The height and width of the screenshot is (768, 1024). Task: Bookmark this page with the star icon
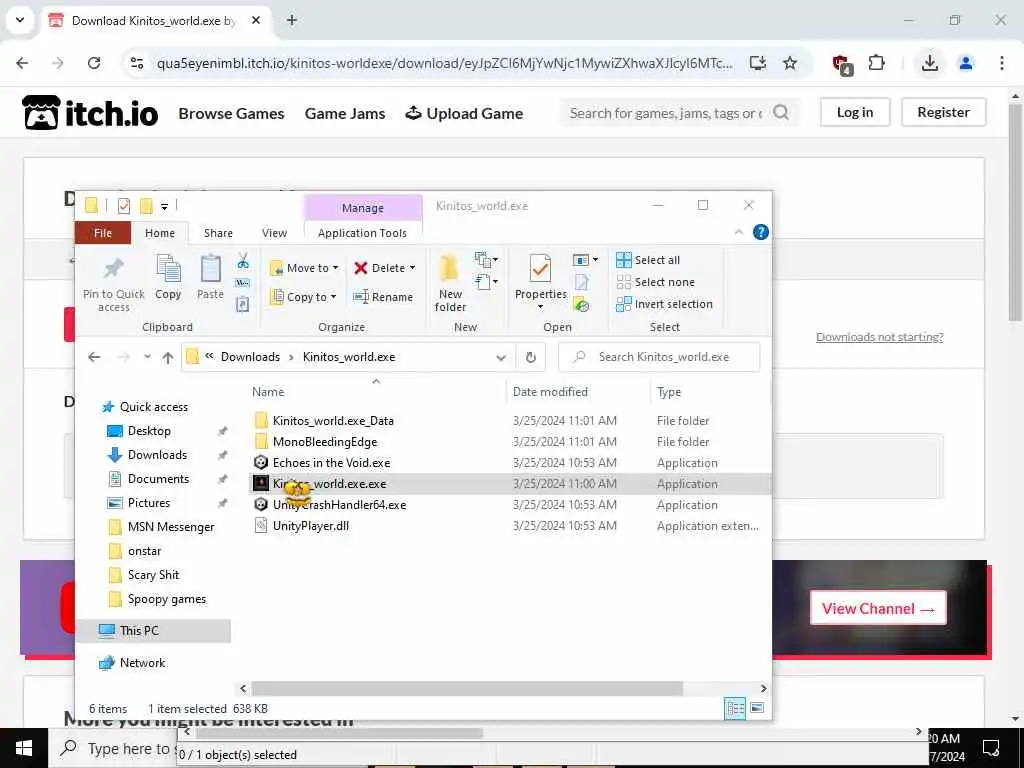point(790,63)
